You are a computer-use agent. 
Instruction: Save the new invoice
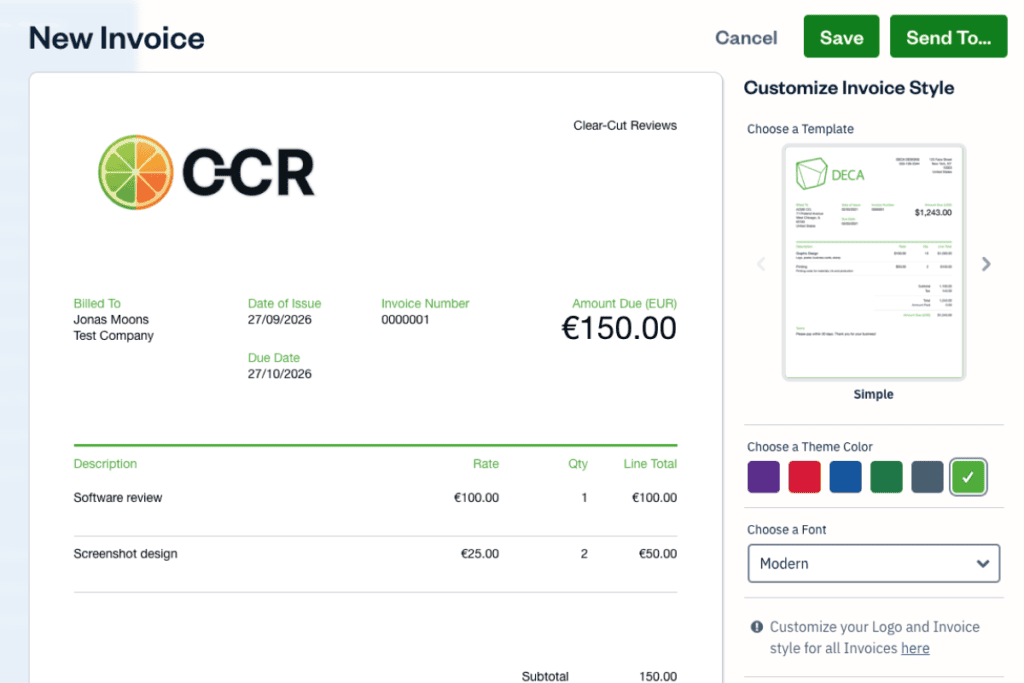[x=841, y=37]
